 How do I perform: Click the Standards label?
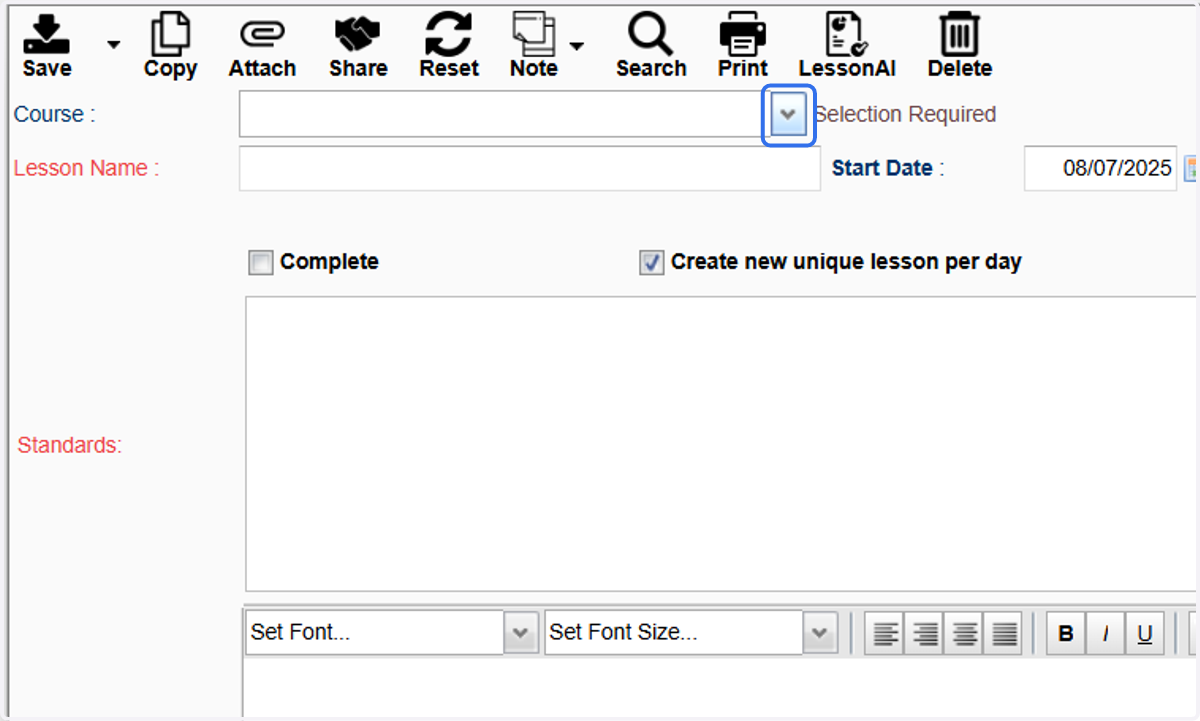[x=70, y=445]
